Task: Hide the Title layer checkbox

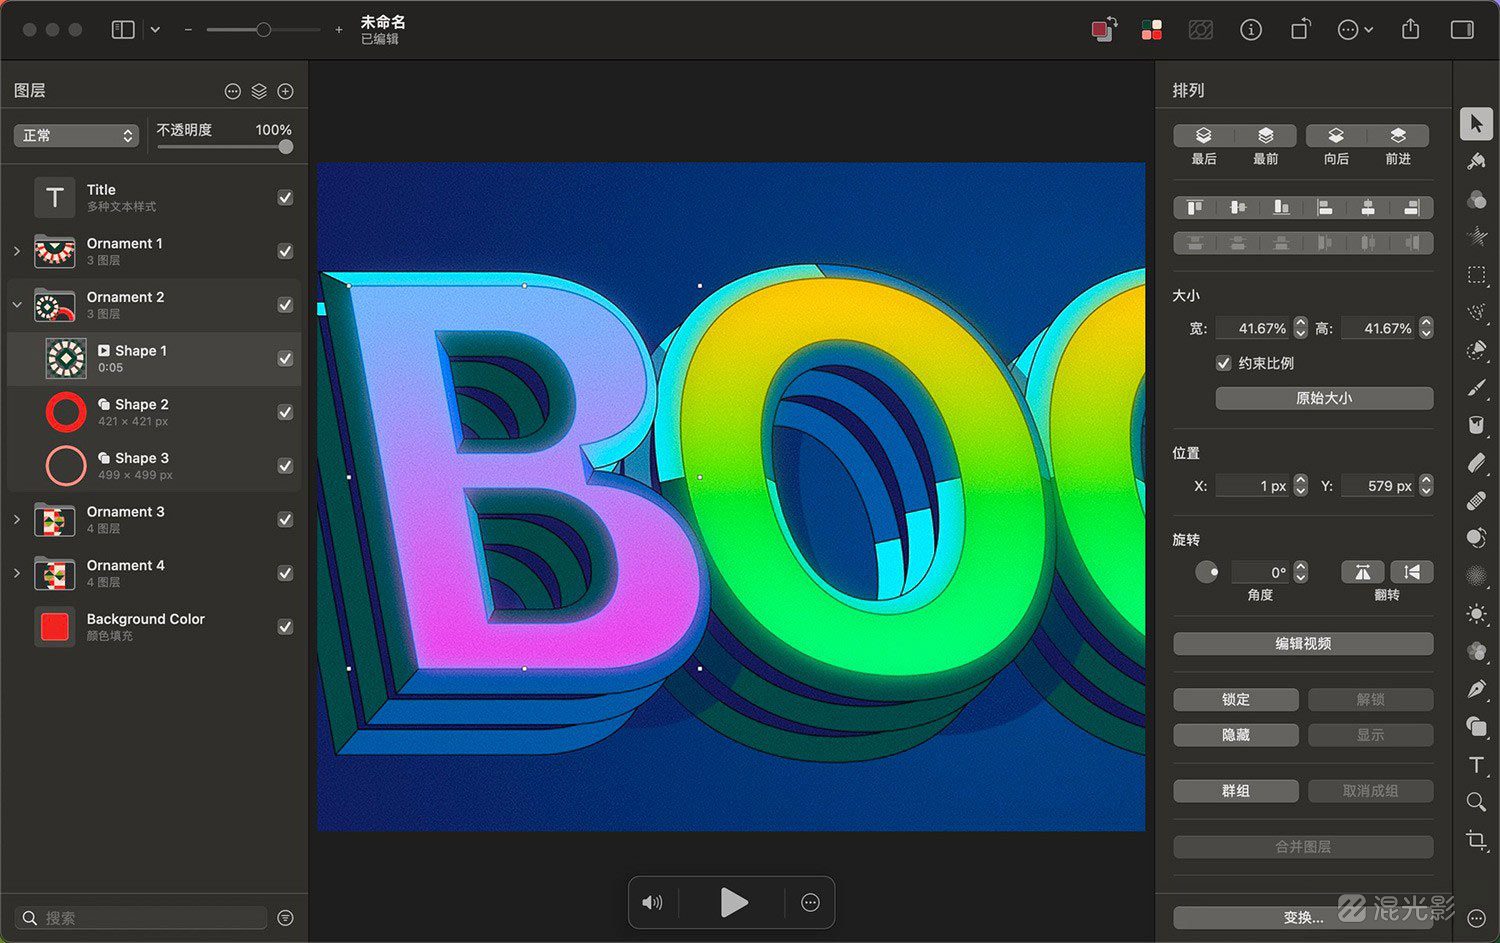Action: (285, 198)
